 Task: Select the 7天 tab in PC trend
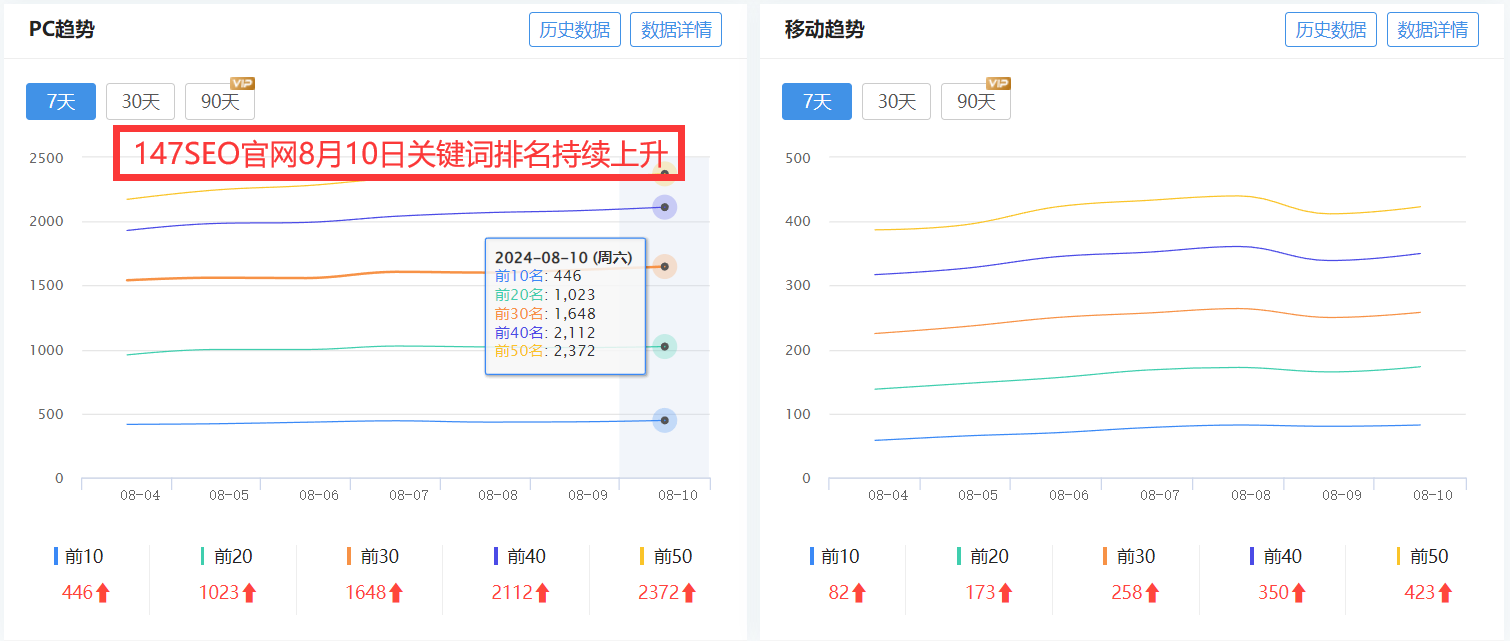point(61,101)
